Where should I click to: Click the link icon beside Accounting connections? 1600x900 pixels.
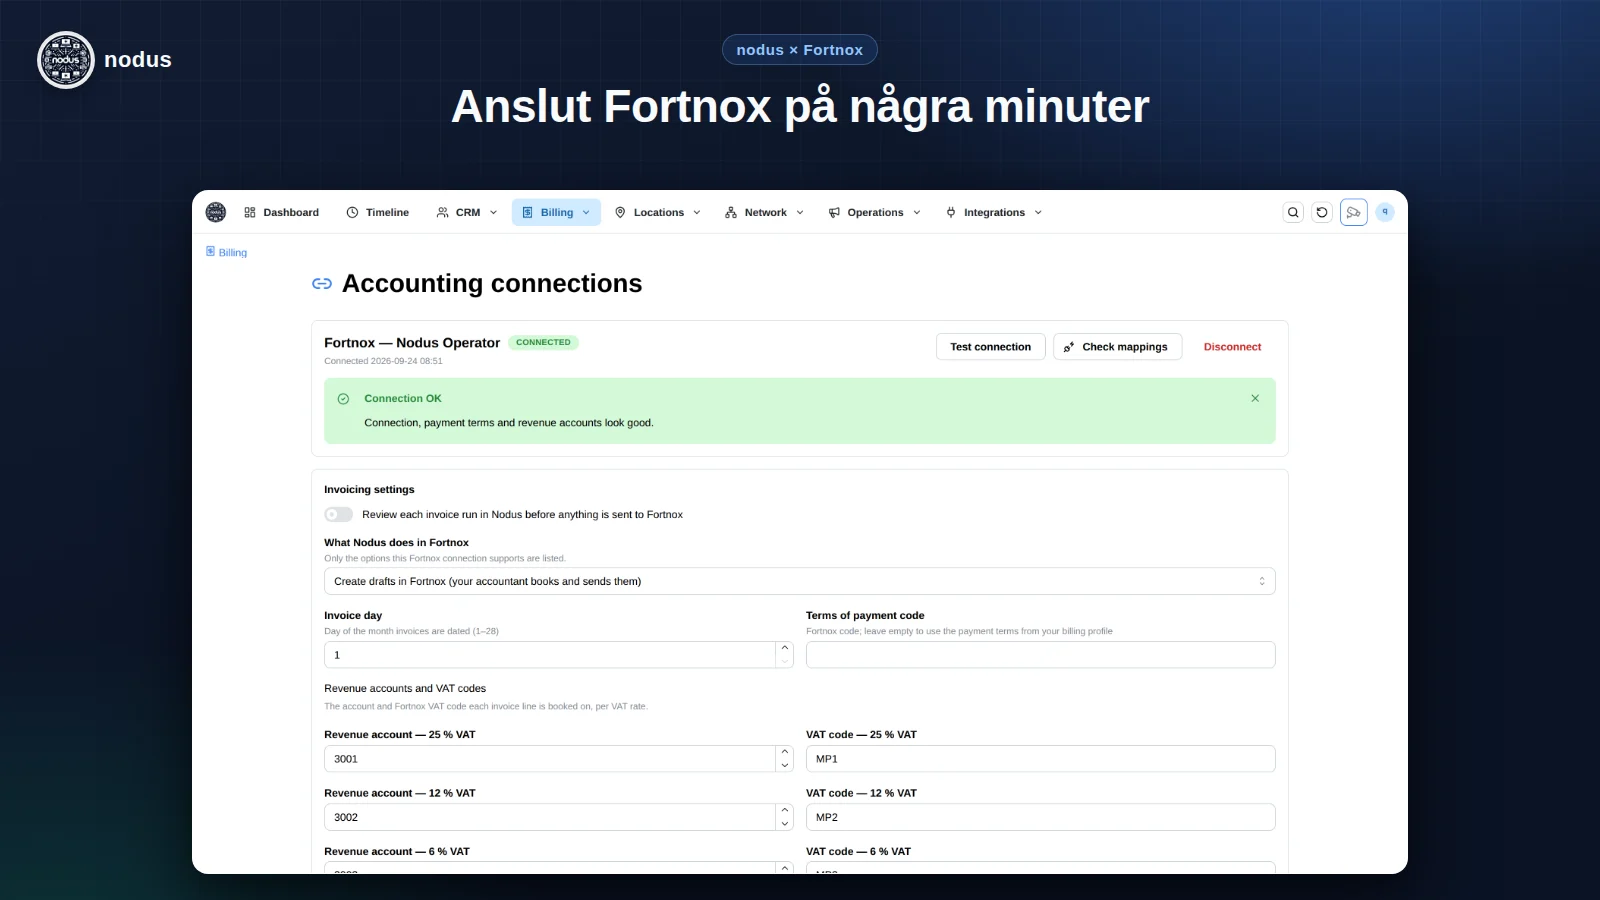pyautogui.click(x=322, y=284)
